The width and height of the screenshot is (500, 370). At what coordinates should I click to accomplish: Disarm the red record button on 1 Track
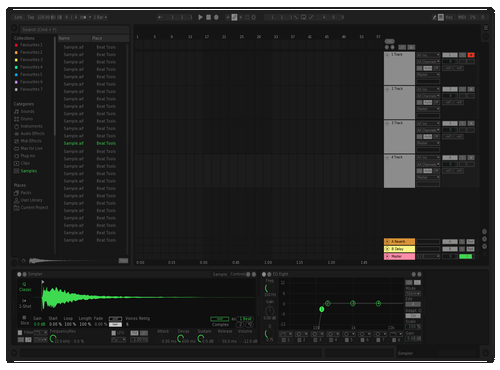(471, 55)
